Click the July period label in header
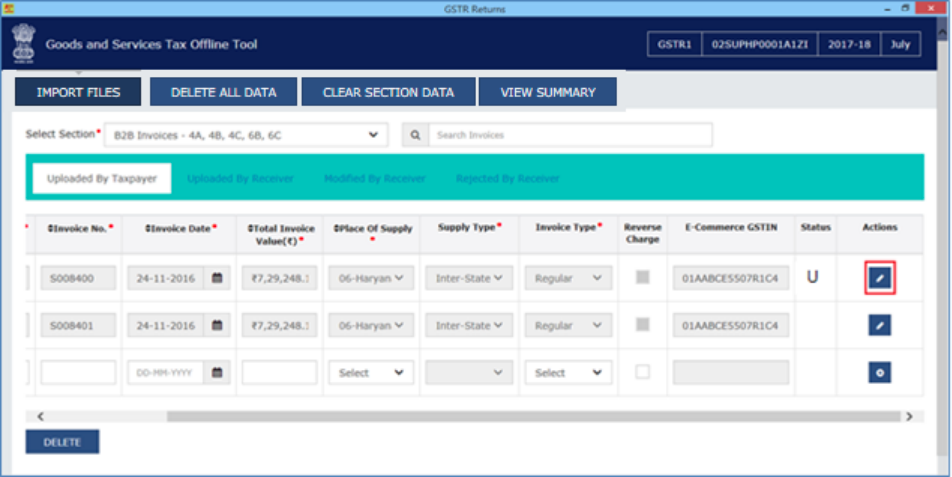Image resolution: width=952 pixels, height=477 pixels. tap(900, 44)
